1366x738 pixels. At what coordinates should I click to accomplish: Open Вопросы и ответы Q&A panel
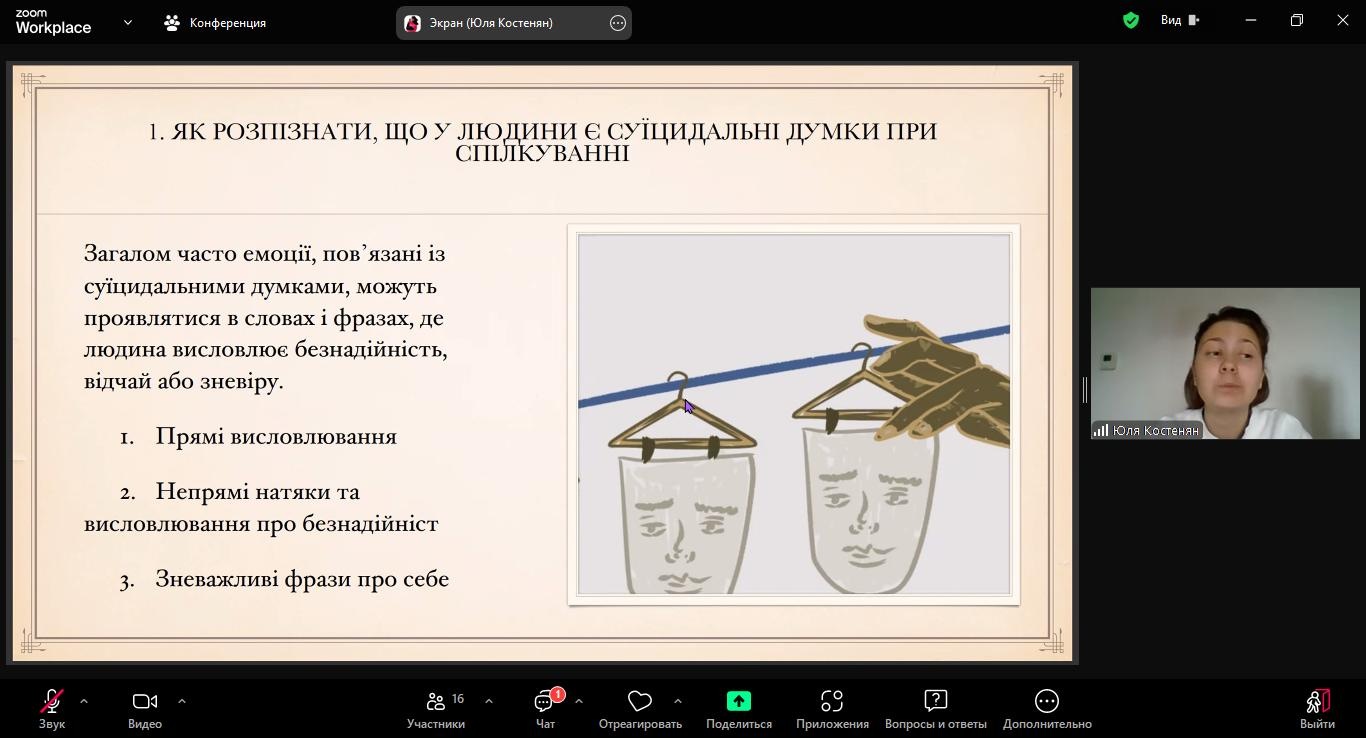(935, 708)
